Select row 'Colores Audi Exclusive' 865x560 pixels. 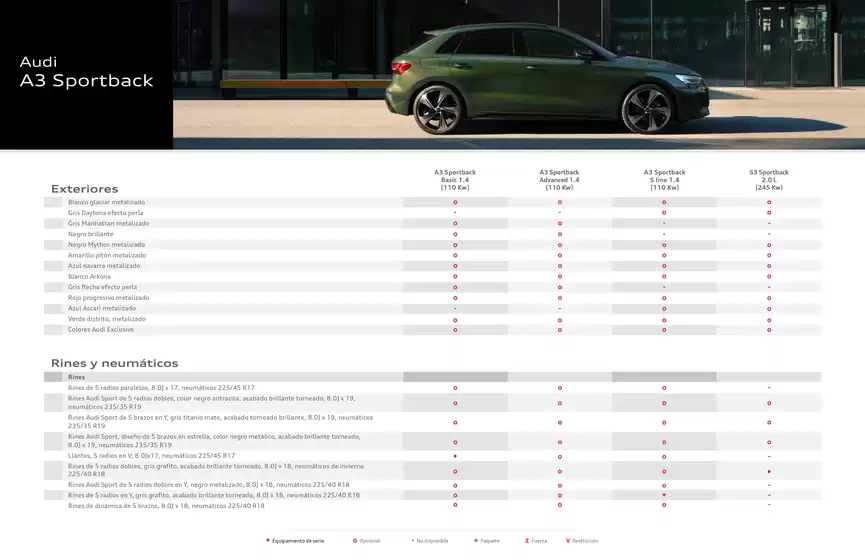point(432,329)
